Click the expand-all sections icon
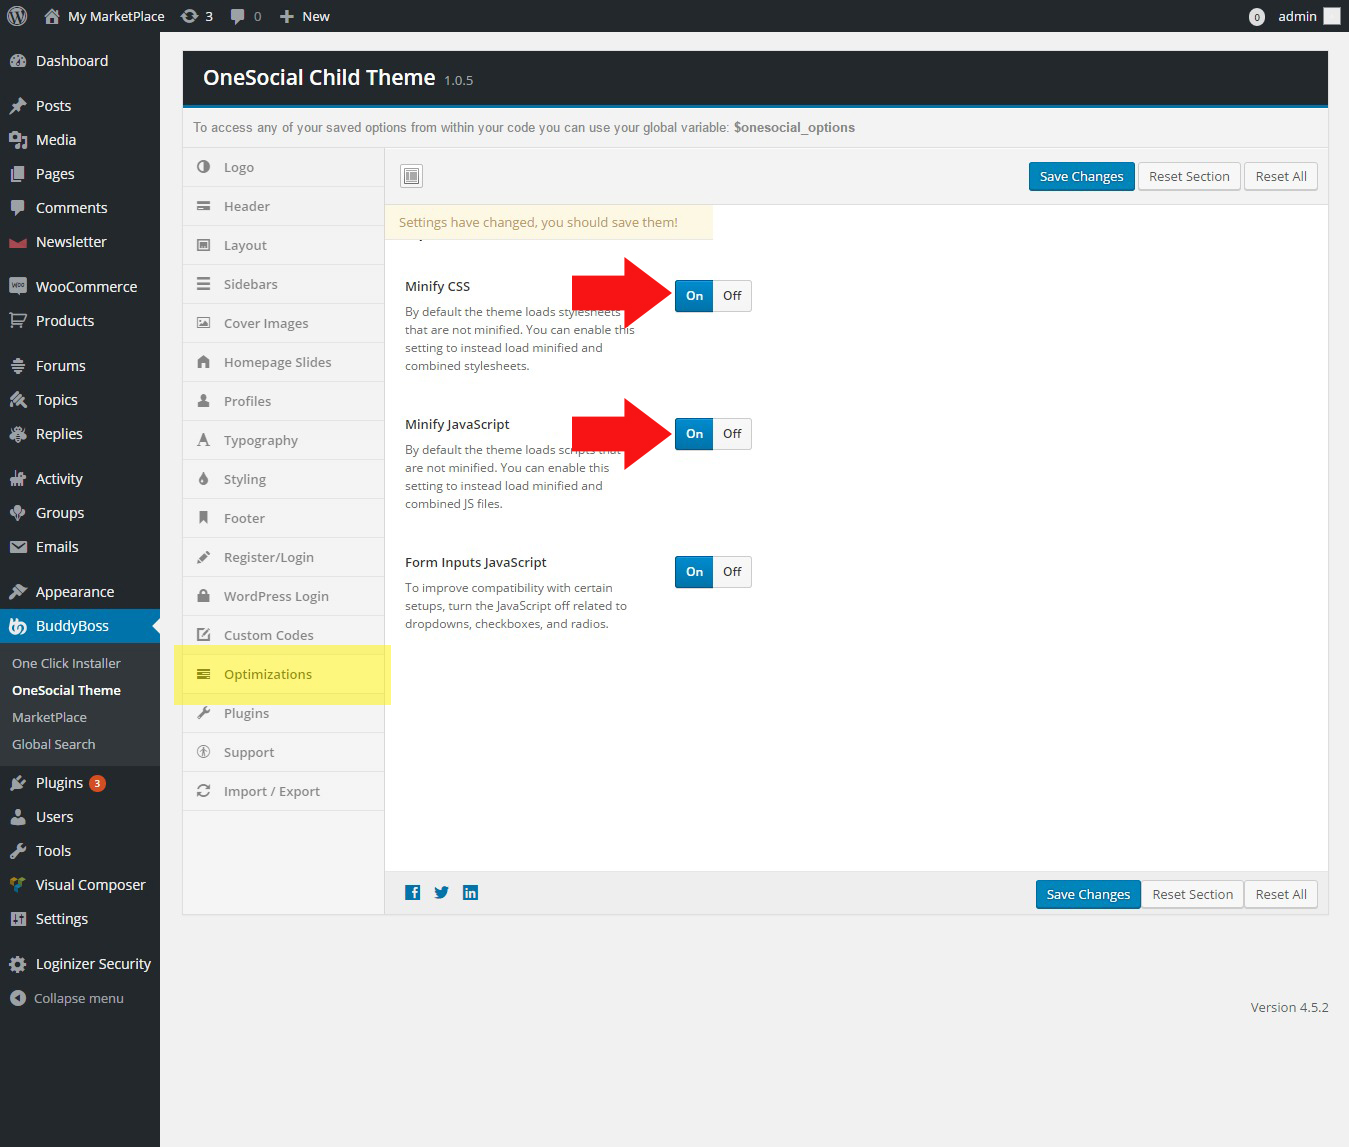1349x1147 pixels. [x=411, y=177]
